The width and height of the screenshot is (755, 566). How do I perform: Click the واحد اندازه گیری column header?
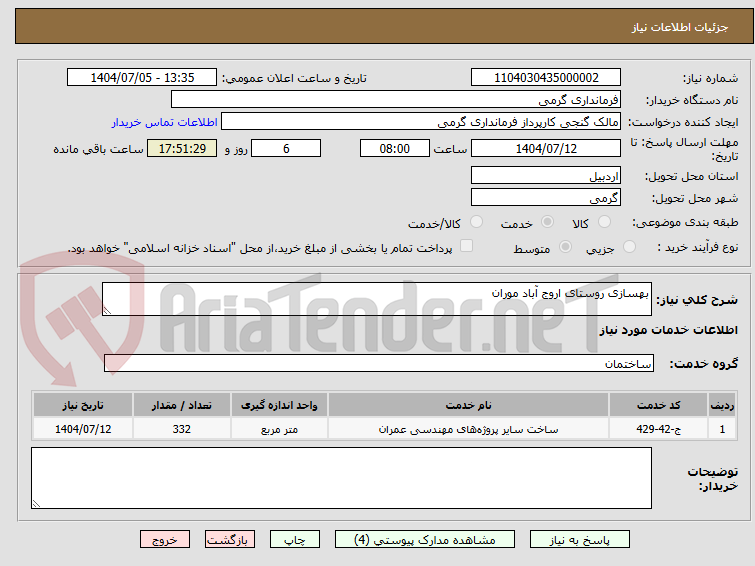click(279, 405)
